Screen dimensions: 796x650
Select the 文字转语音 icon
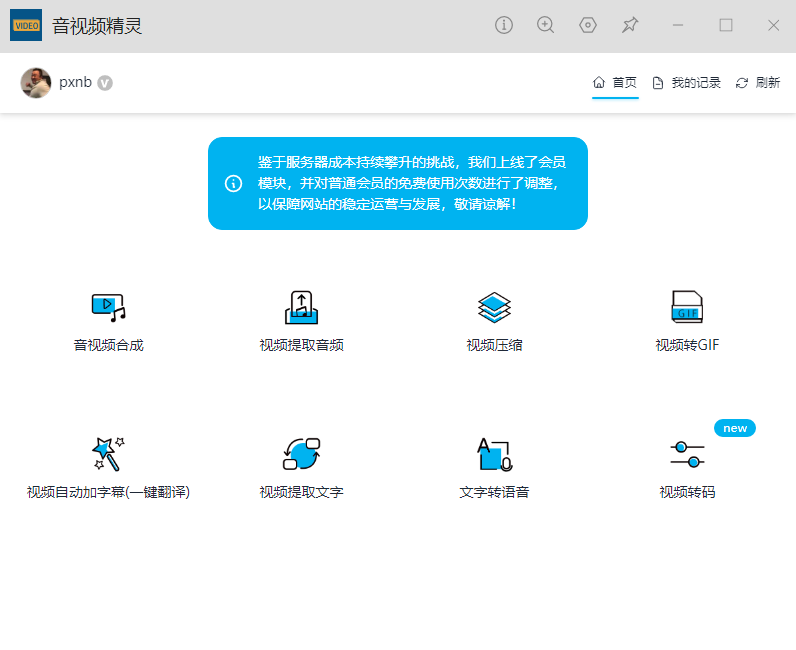point(494,454)
